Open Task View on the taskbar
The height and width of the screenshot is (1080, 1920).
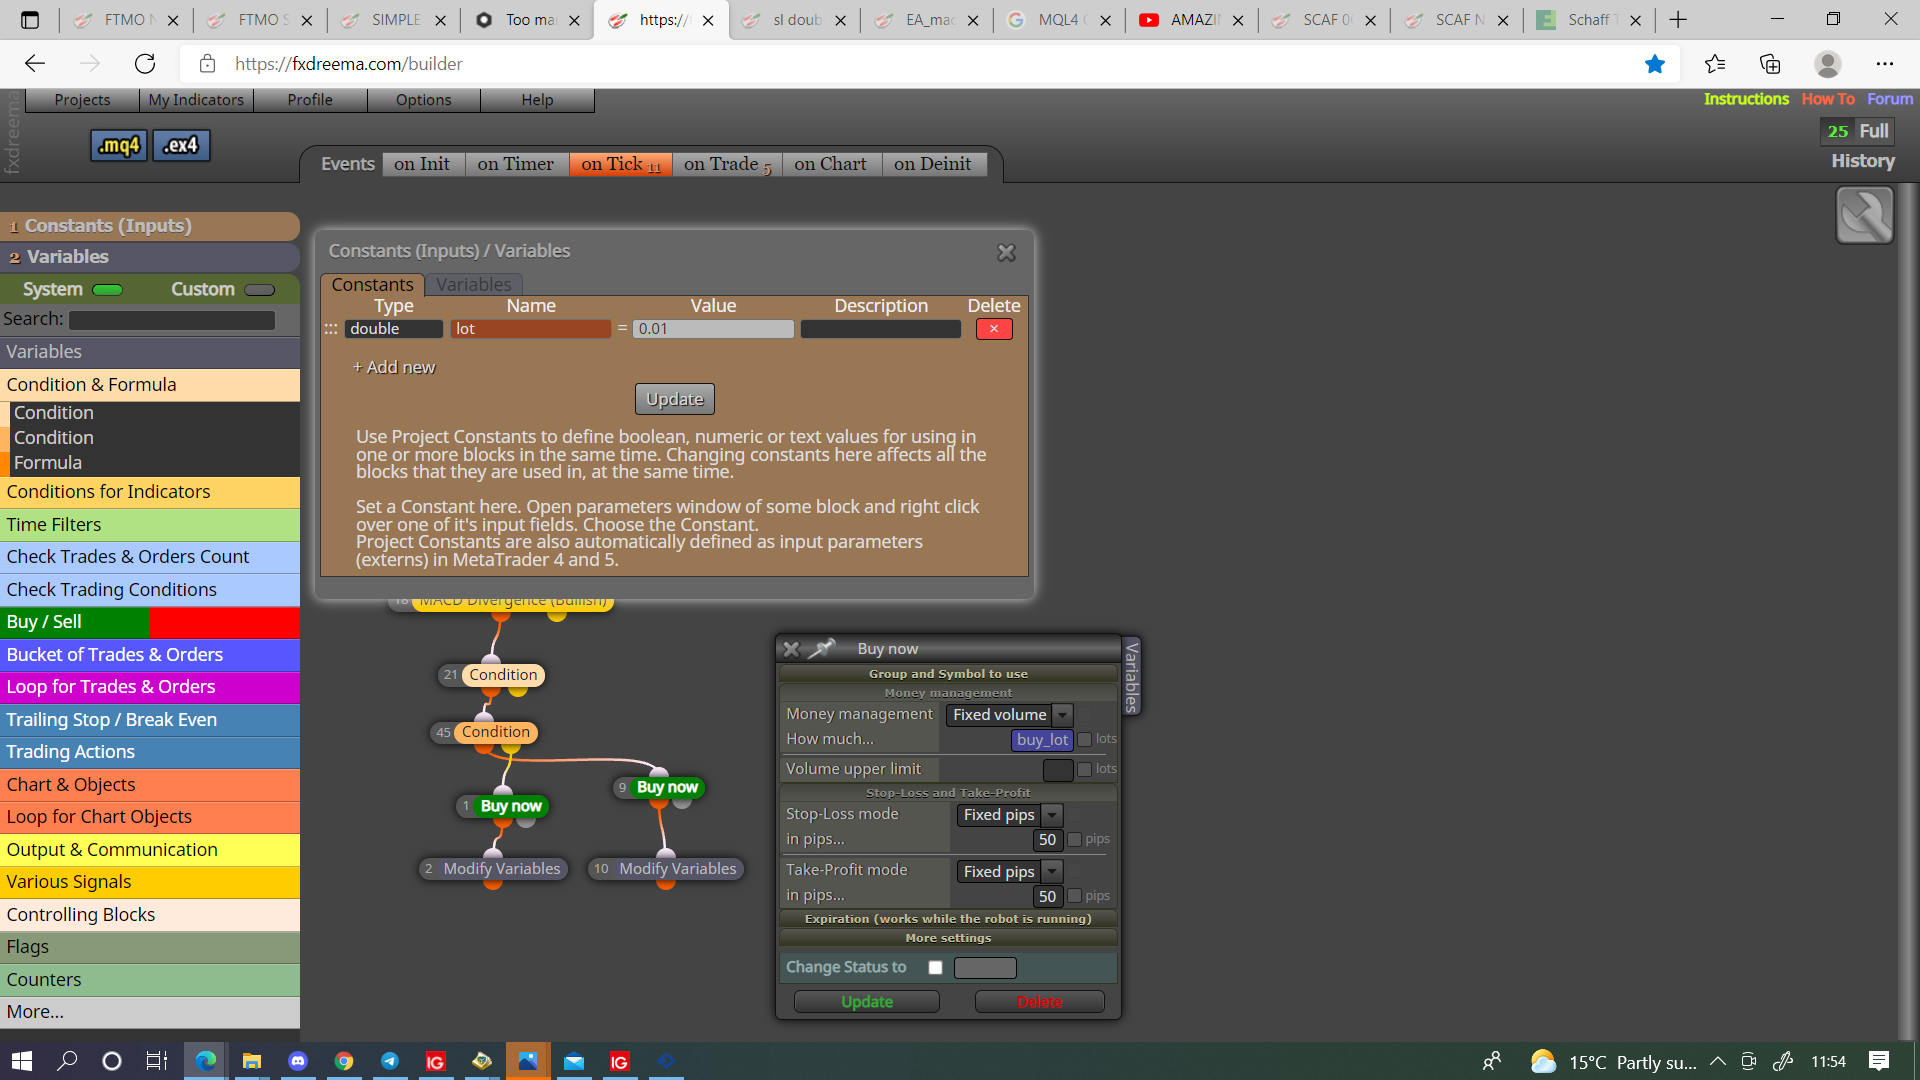157,1061
